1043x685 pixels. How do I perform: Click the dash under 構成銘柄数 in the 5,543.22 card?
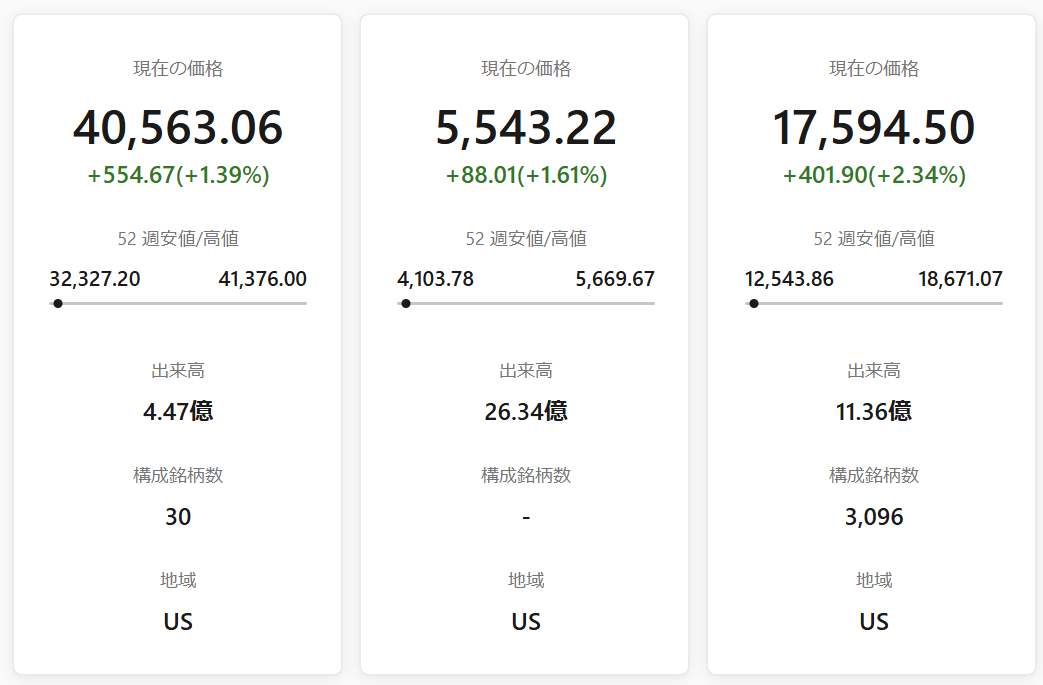[x=526, y=517]
